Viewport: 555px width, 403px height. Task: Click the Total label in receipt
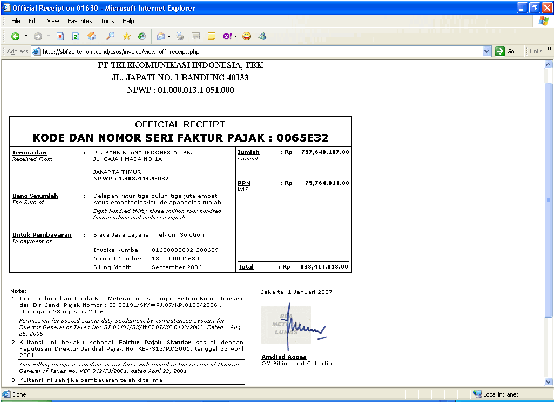click(246, 267)
